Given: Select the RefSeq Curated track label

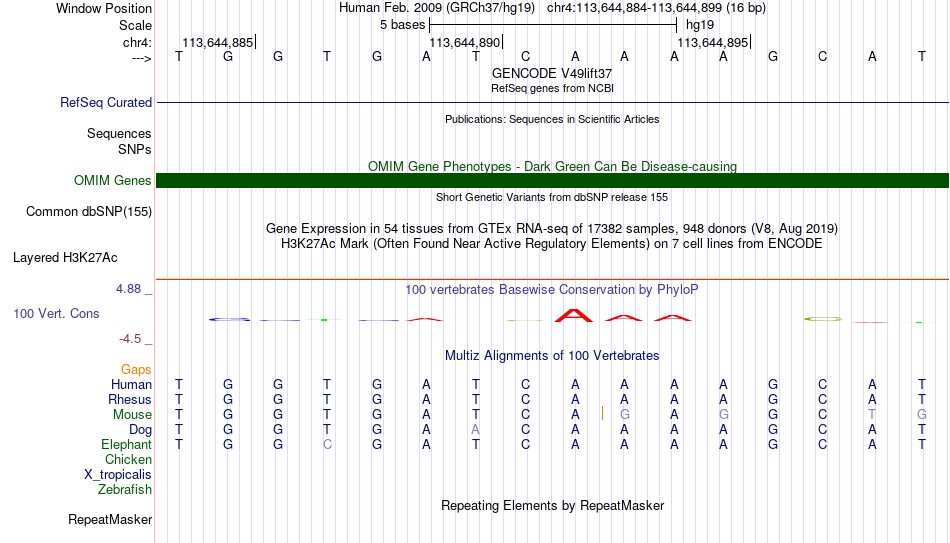Looking at the screenshot, I should [x=106, y=102].
